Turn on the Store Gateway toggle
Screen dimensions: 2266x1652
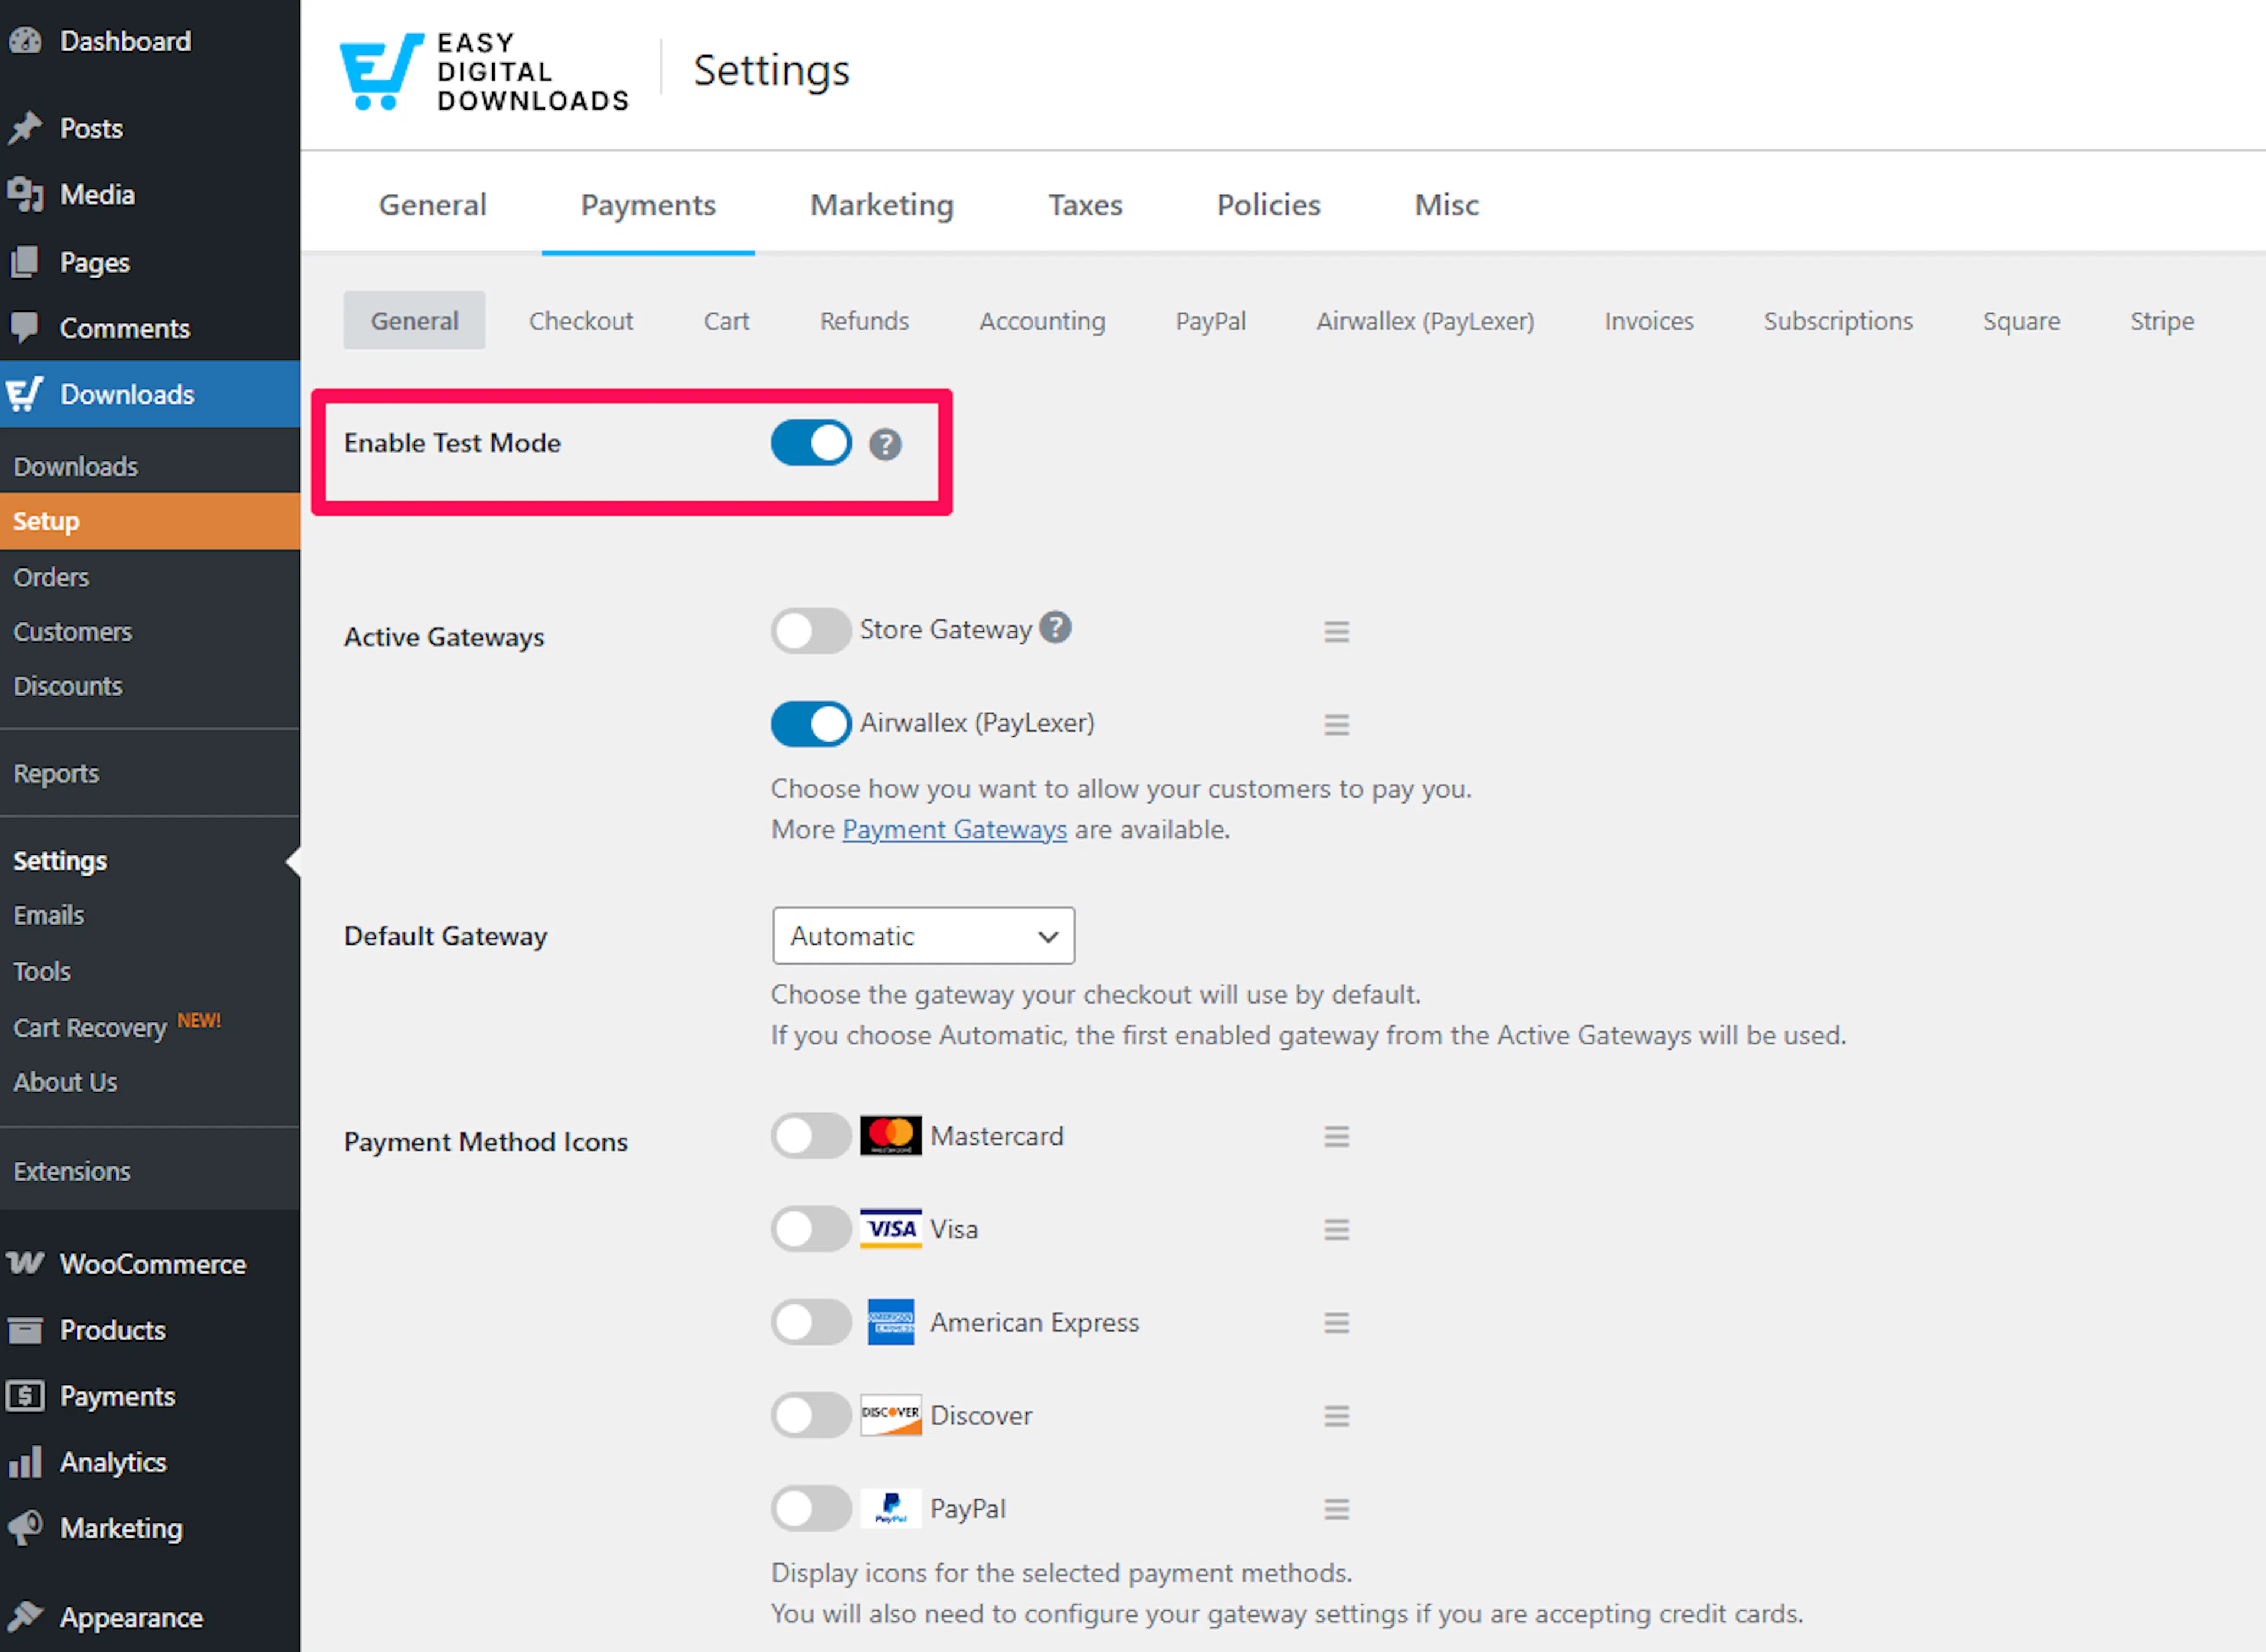pos(811,631)
